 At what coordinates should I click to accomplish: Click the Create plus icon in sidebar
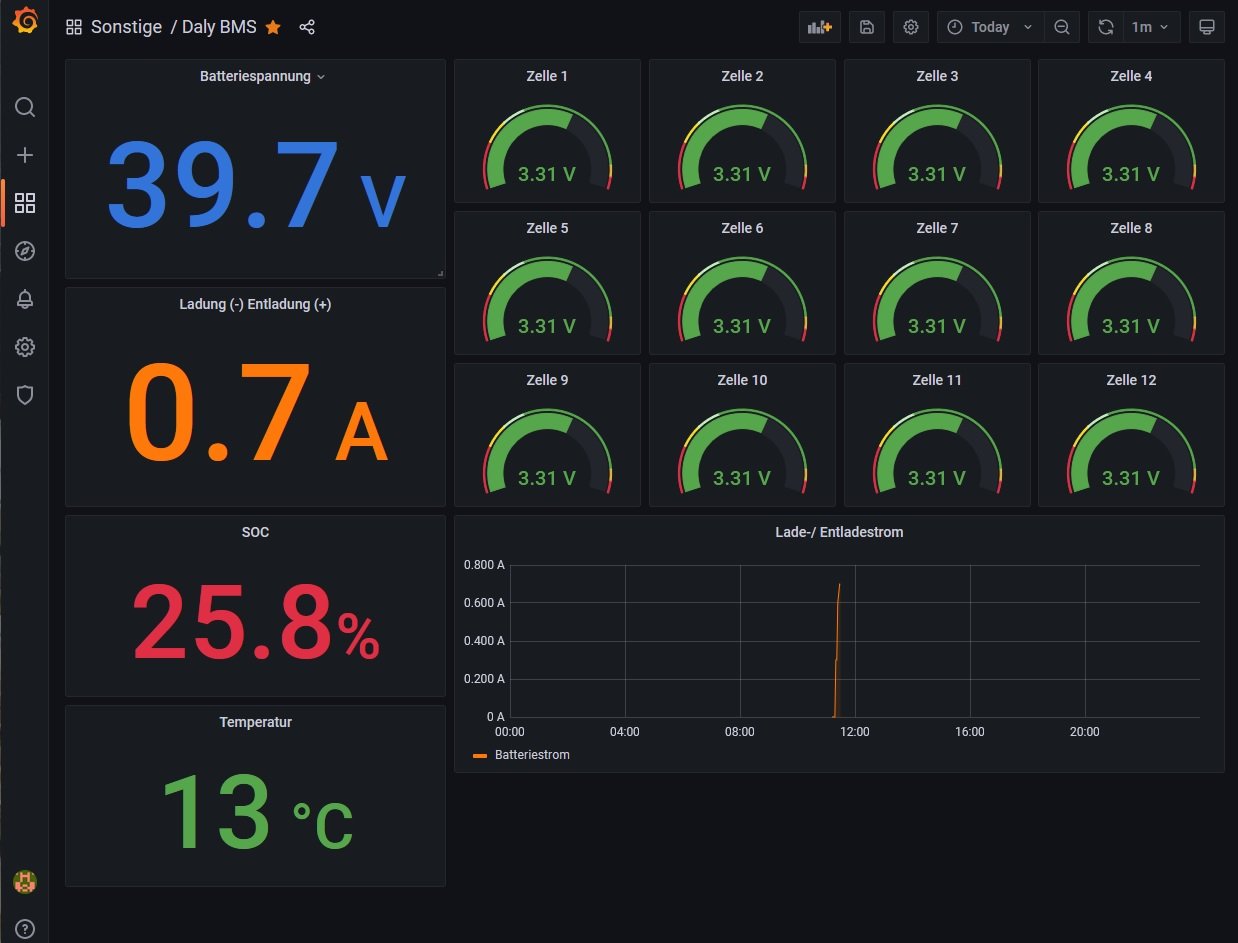pos(25,155)
